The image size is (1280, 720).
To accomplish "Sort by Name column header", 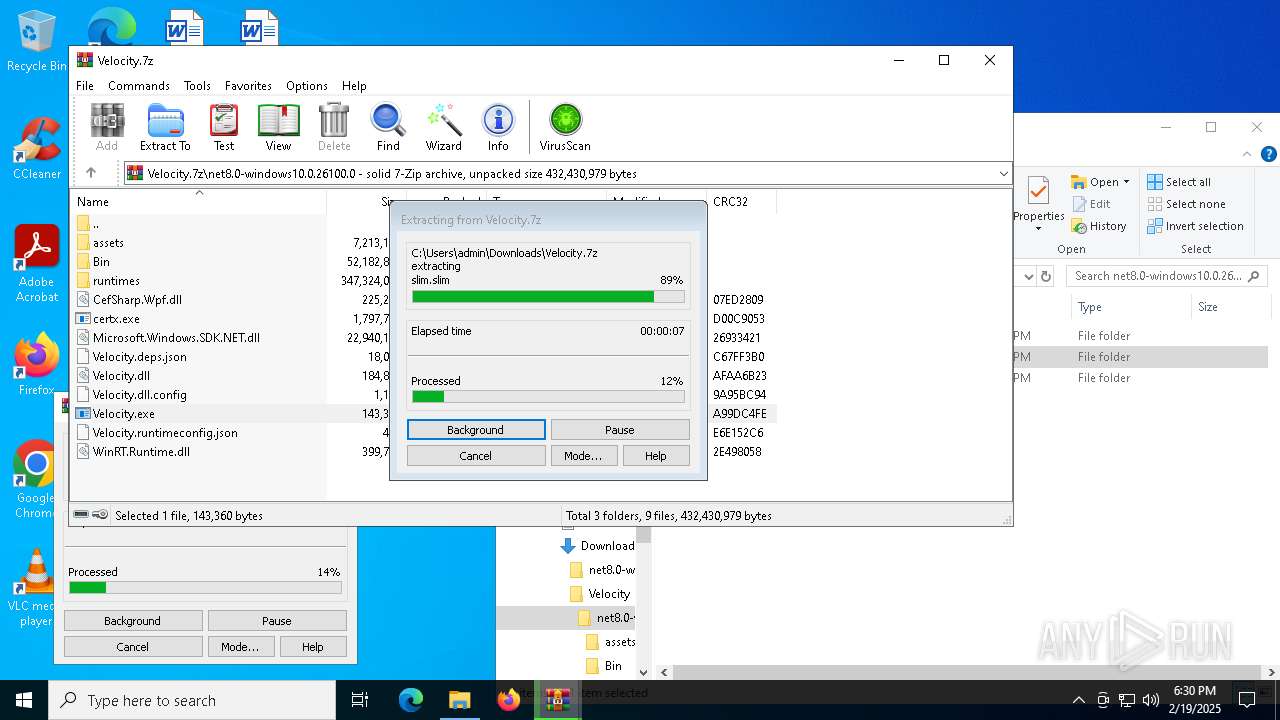I will [x=198, y=201].
